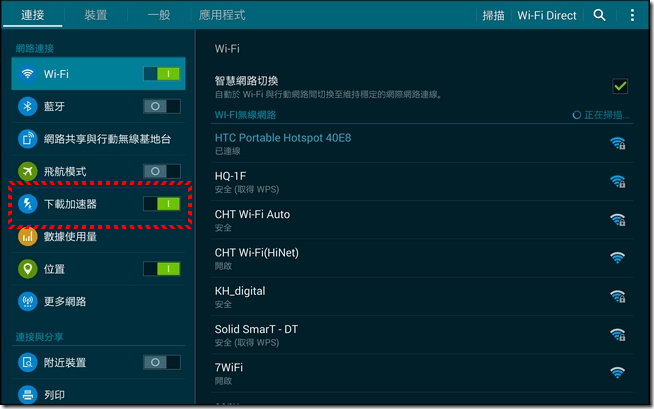Turn off the Wi-Fi switch

coord(161,74)
